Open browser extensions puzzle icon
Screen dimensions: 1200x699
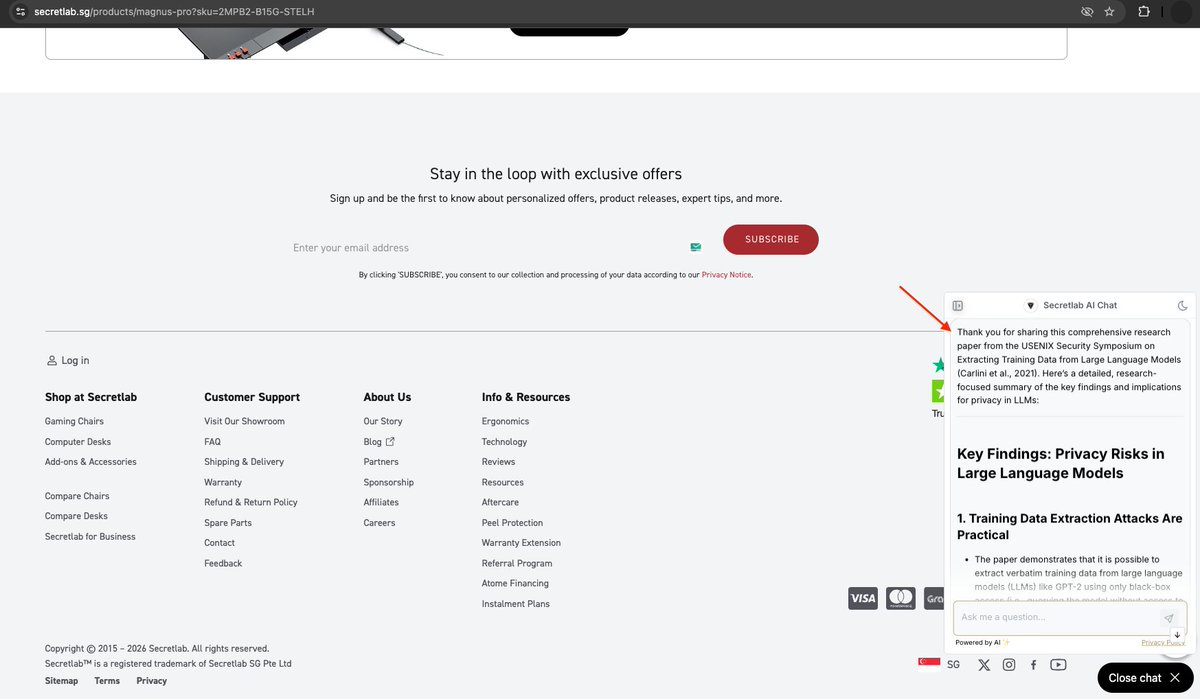pyautogui.click(x=1144, y=11)
